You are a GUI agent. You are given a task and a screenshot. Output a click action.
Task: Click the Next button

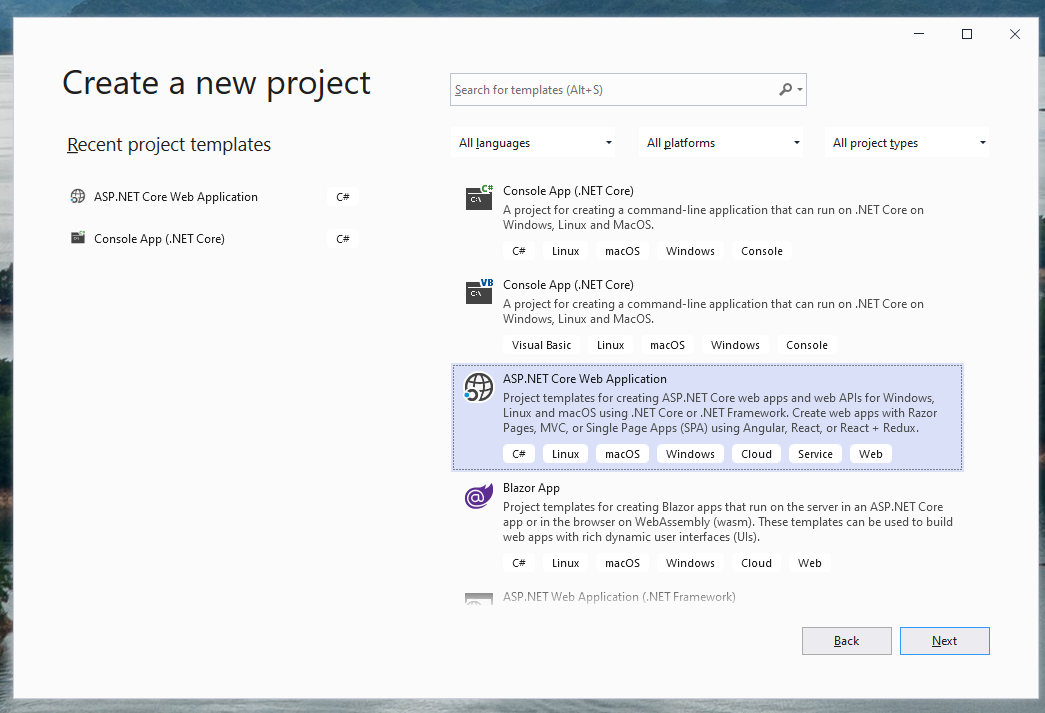point(944,641)
